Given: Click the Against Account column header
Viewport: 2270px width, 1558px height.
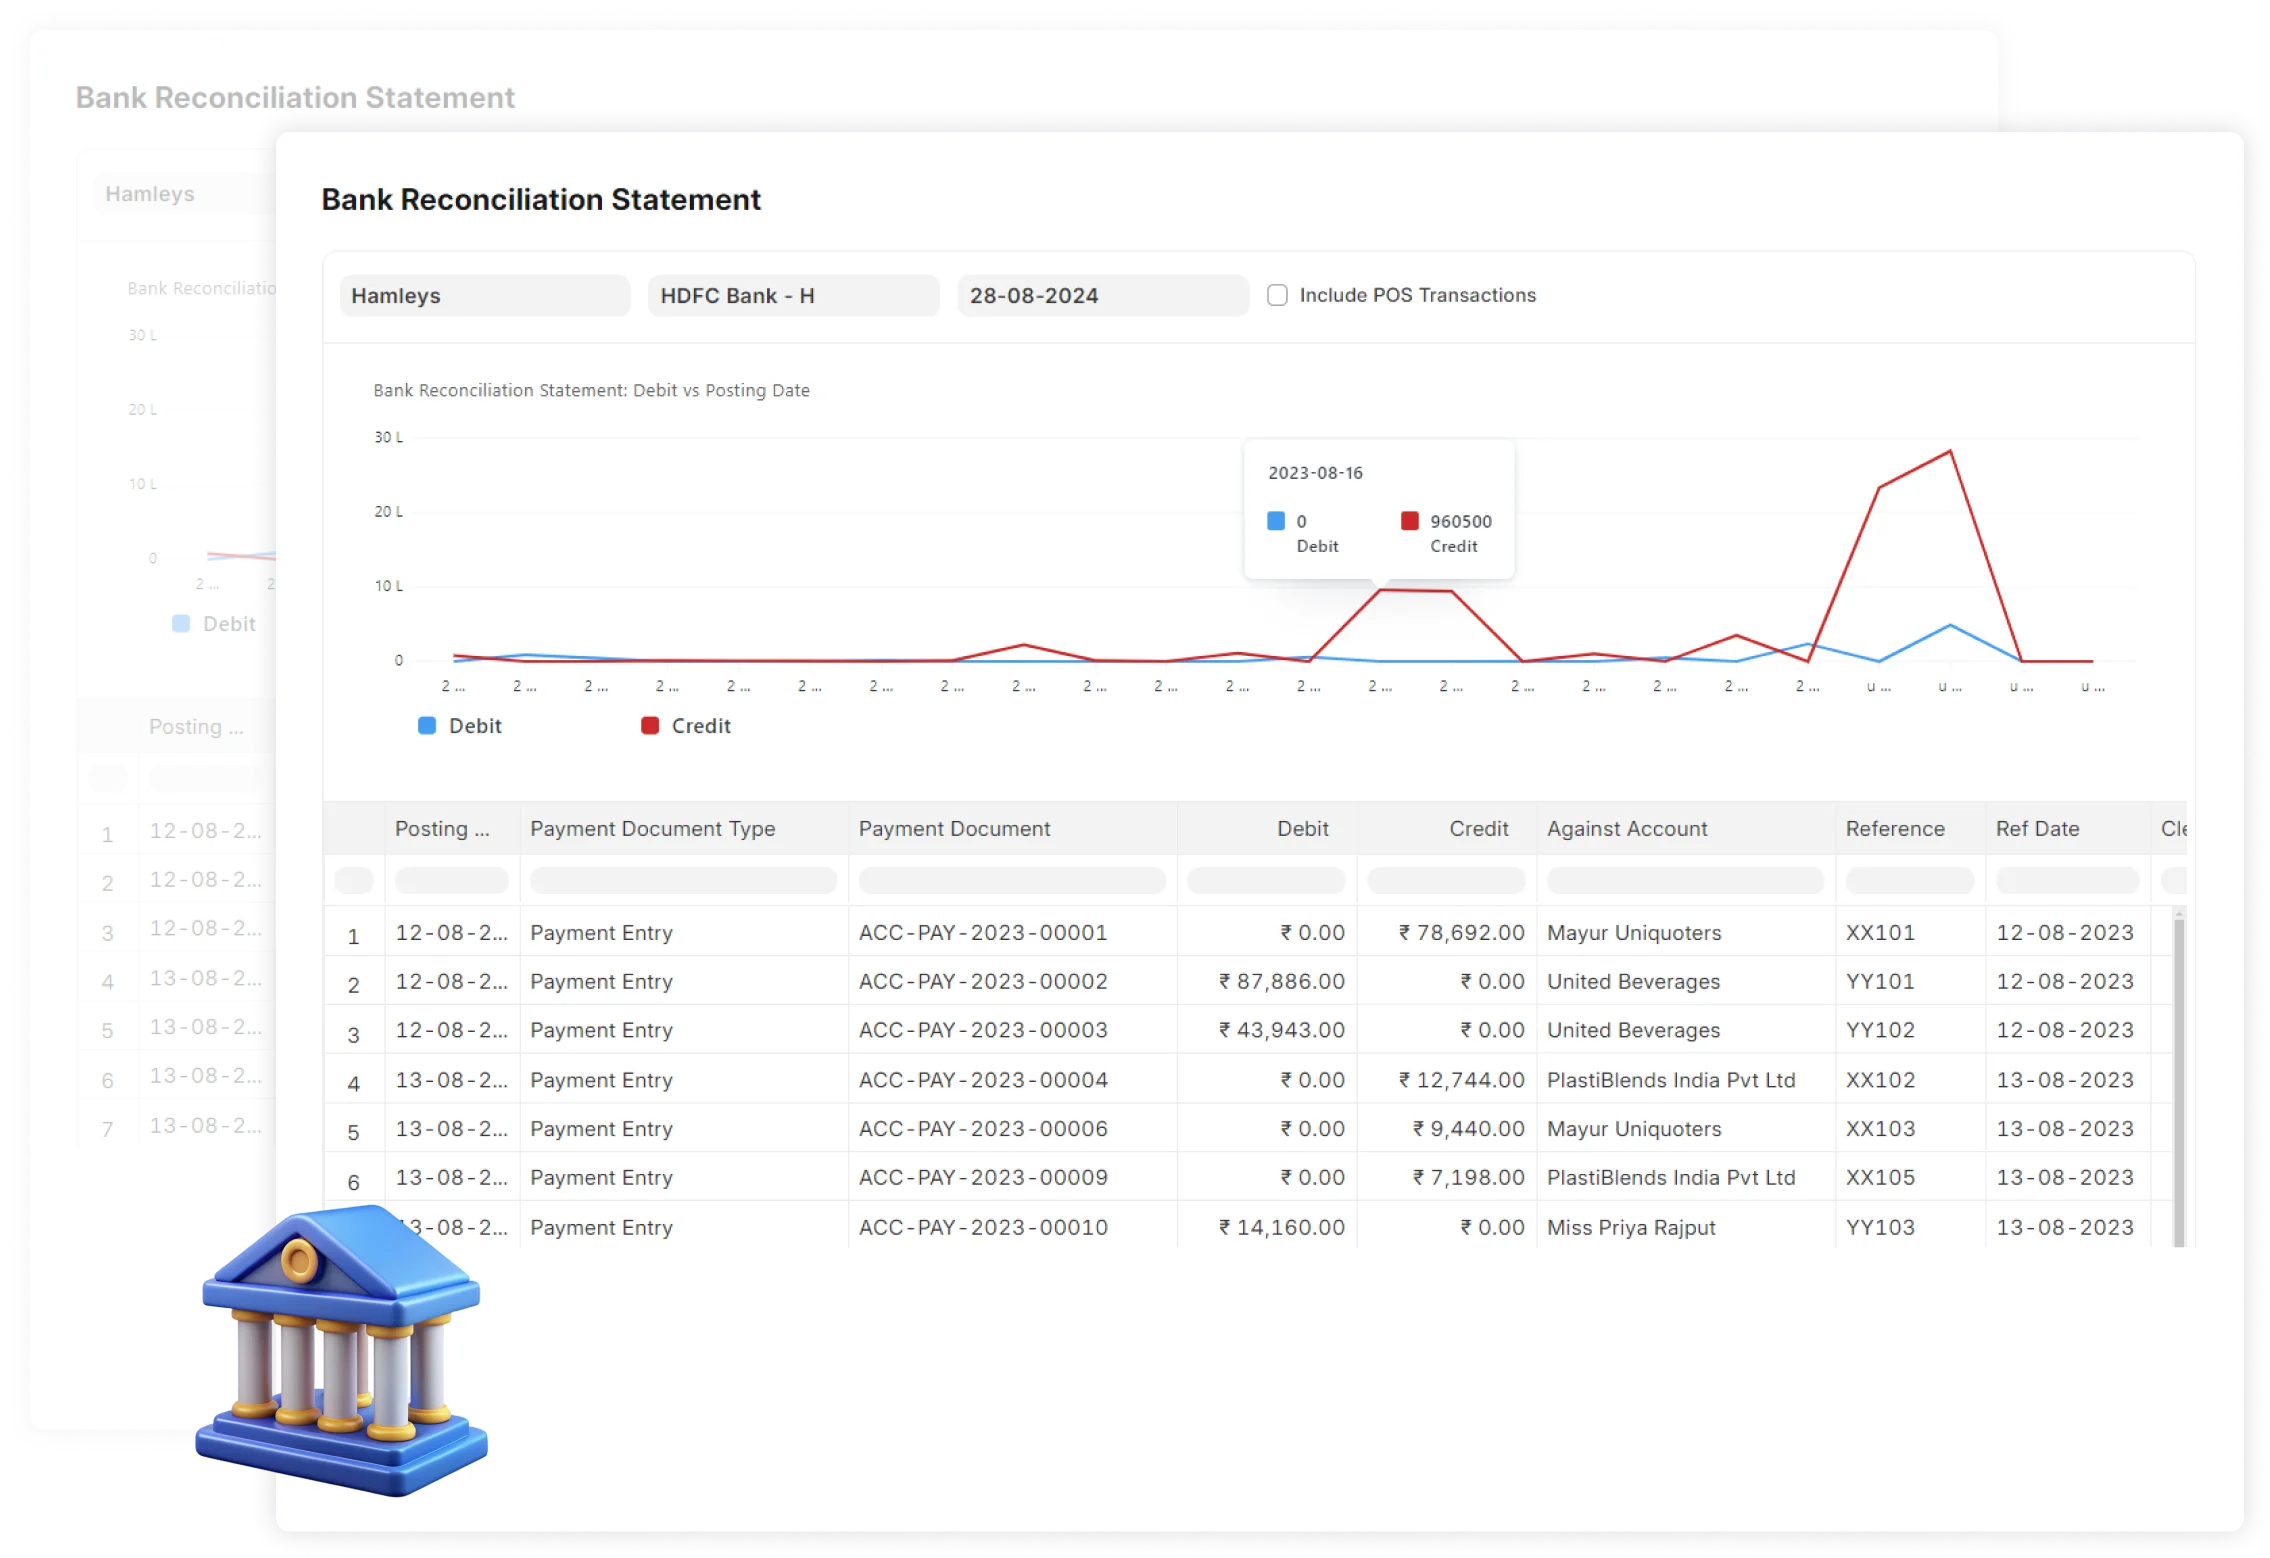Looking at the screenshot, I should [1627, 829].
